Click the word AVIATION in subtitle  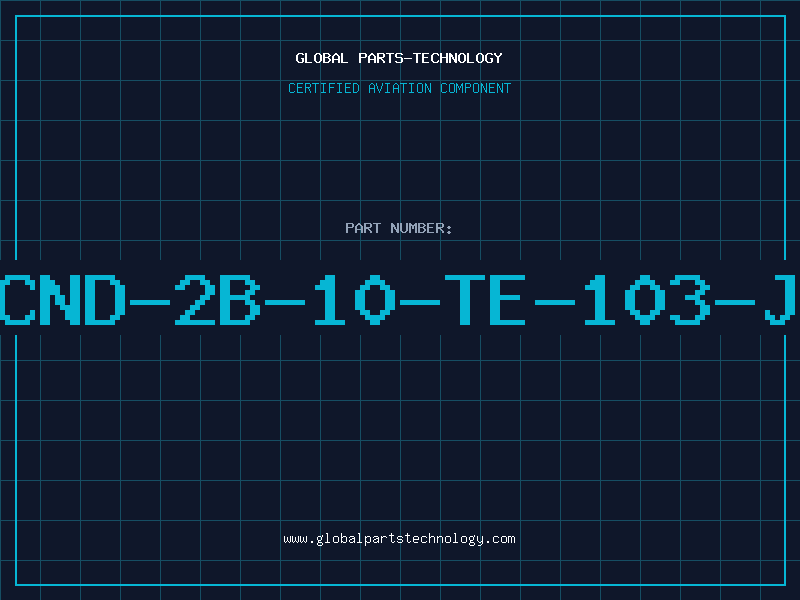point(399,88)
